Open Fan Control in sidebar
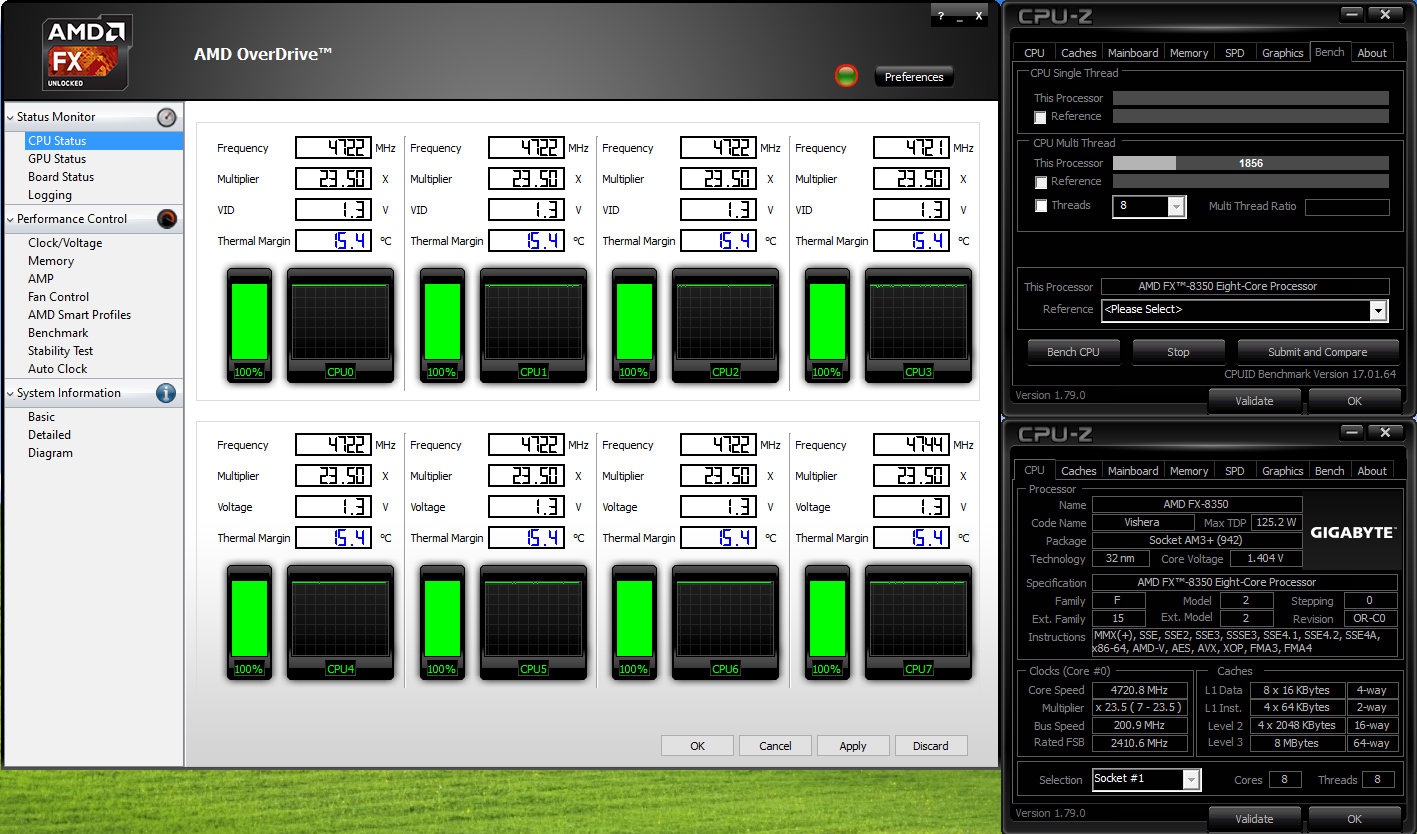Screen dimensions: 1417x834 (x=58, y=297)
